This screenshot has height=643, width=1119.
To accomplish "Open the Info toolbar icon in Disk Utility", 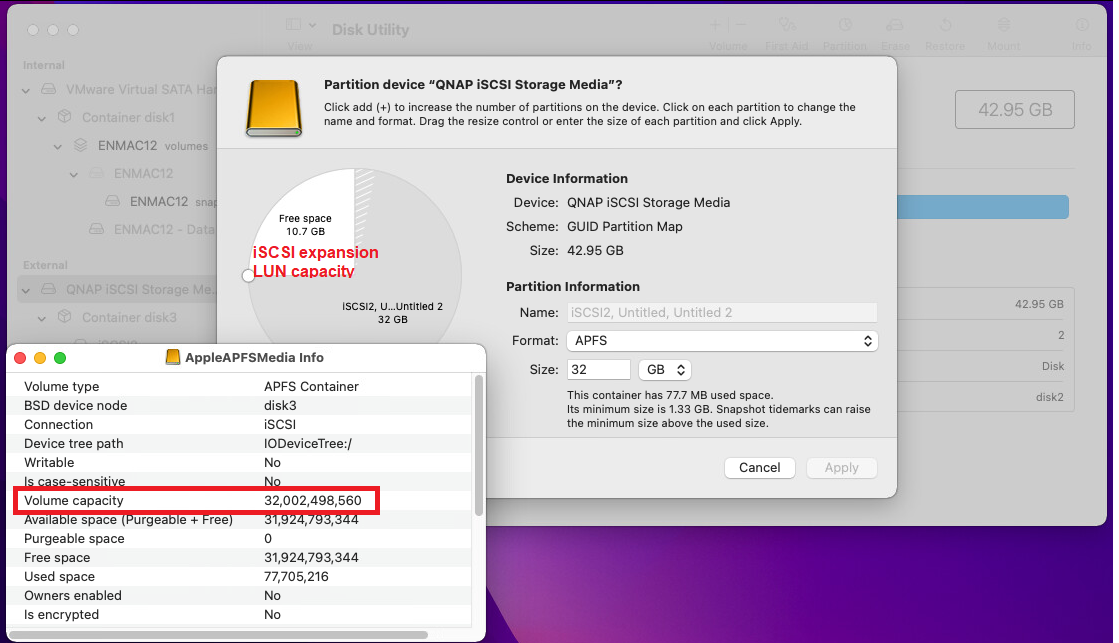I will point(1082,26).
